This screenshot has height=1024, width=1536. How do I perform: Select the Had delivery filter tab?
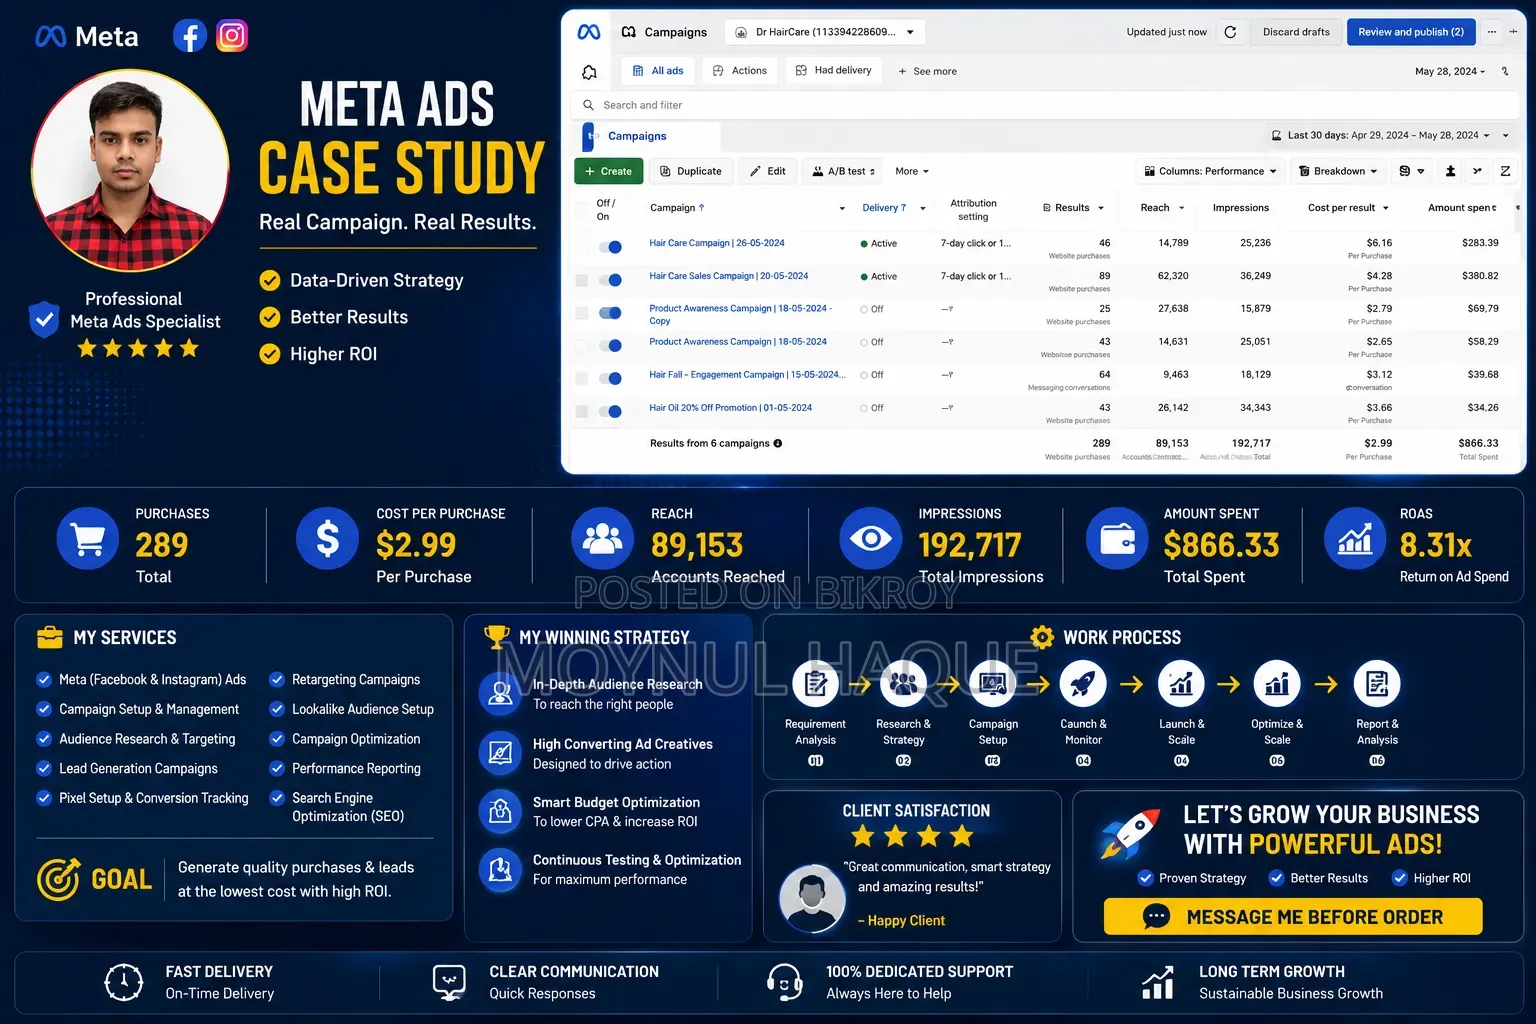click(834, 70)
